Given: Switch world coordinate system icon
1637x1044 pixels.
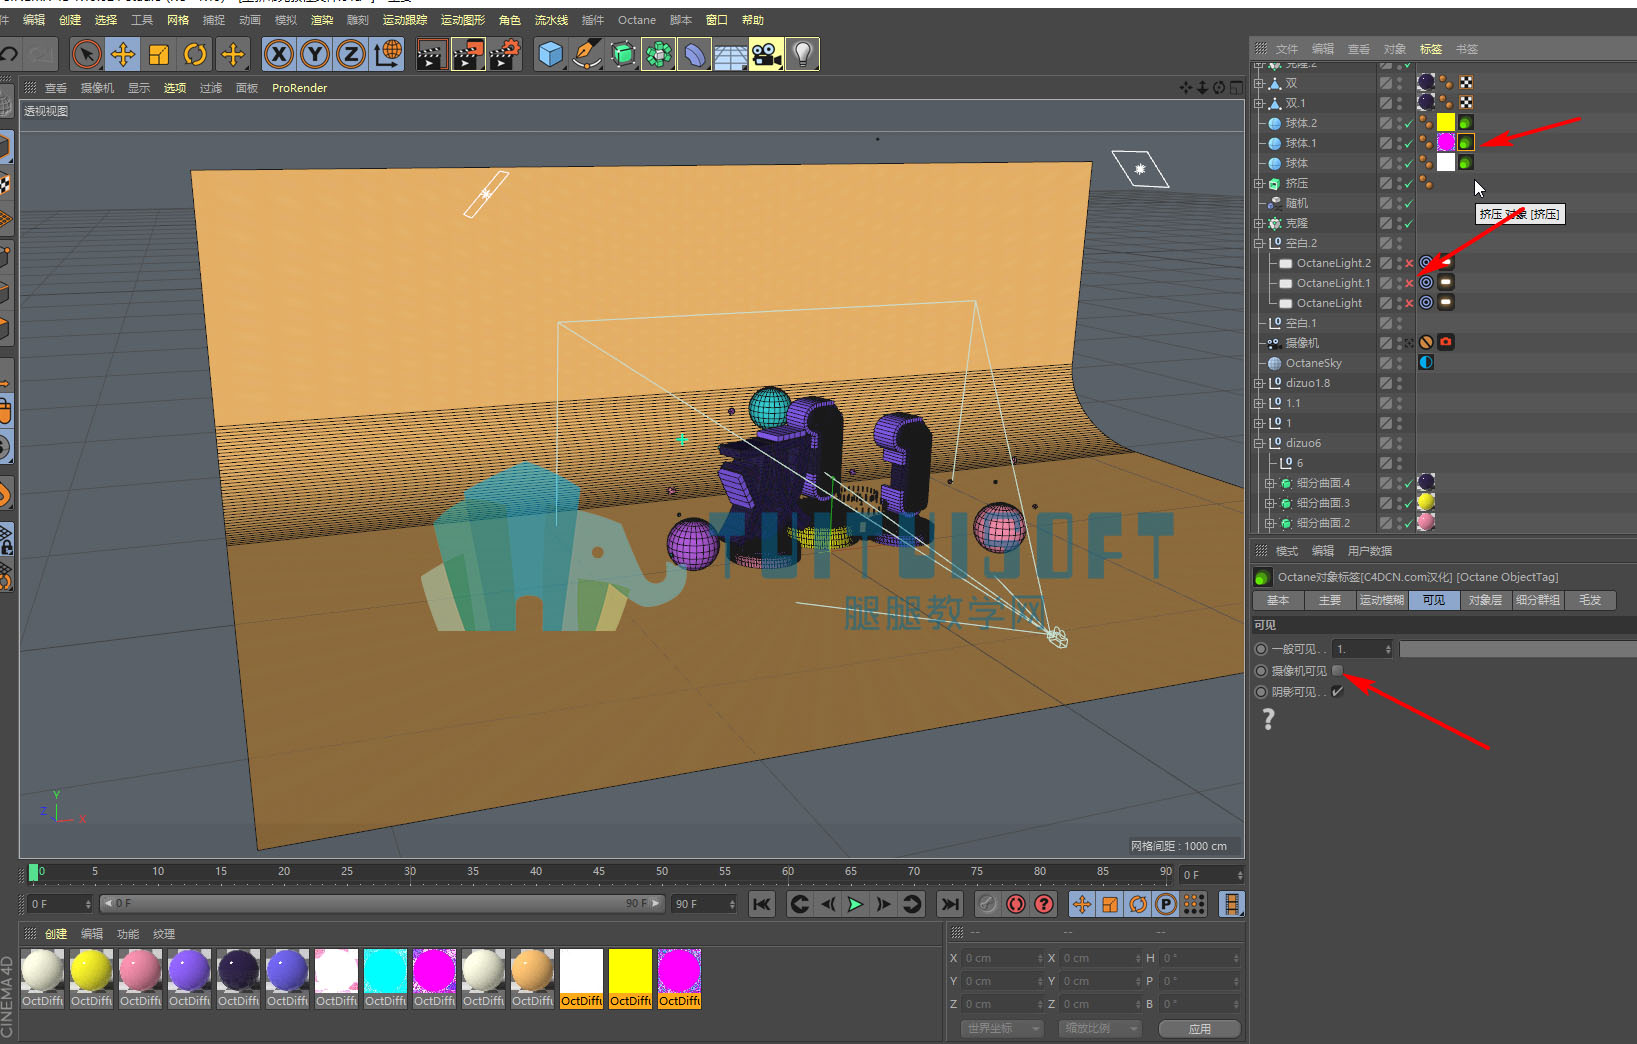Looking at the screenshot, I should (387, 54).
